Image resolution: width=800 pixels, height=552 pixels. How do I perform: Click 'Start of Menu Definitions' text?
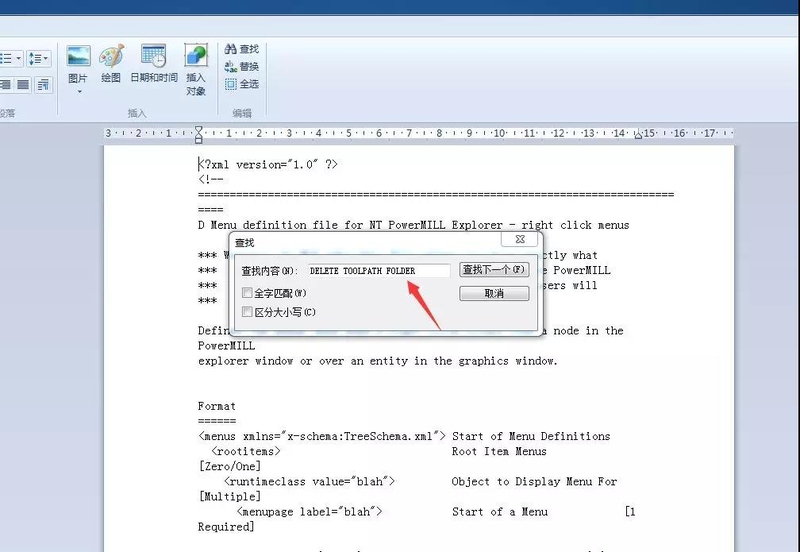click(x=531, y=436)
